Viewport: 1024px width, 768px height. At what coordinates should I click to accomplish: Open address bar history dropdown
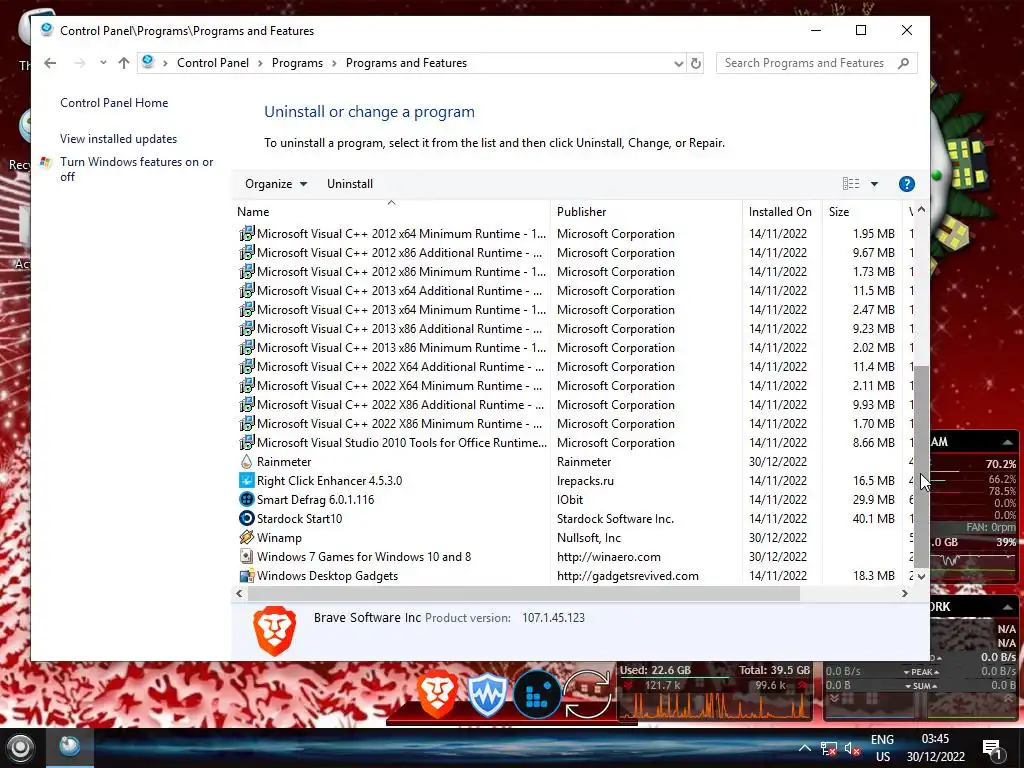(679, 63)
